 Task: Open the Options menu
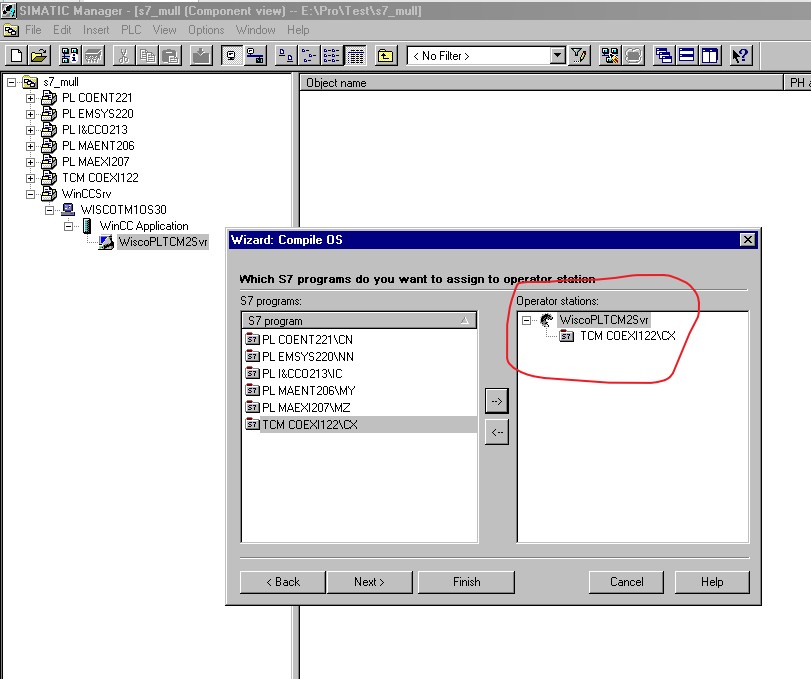[x=206, y=30]
